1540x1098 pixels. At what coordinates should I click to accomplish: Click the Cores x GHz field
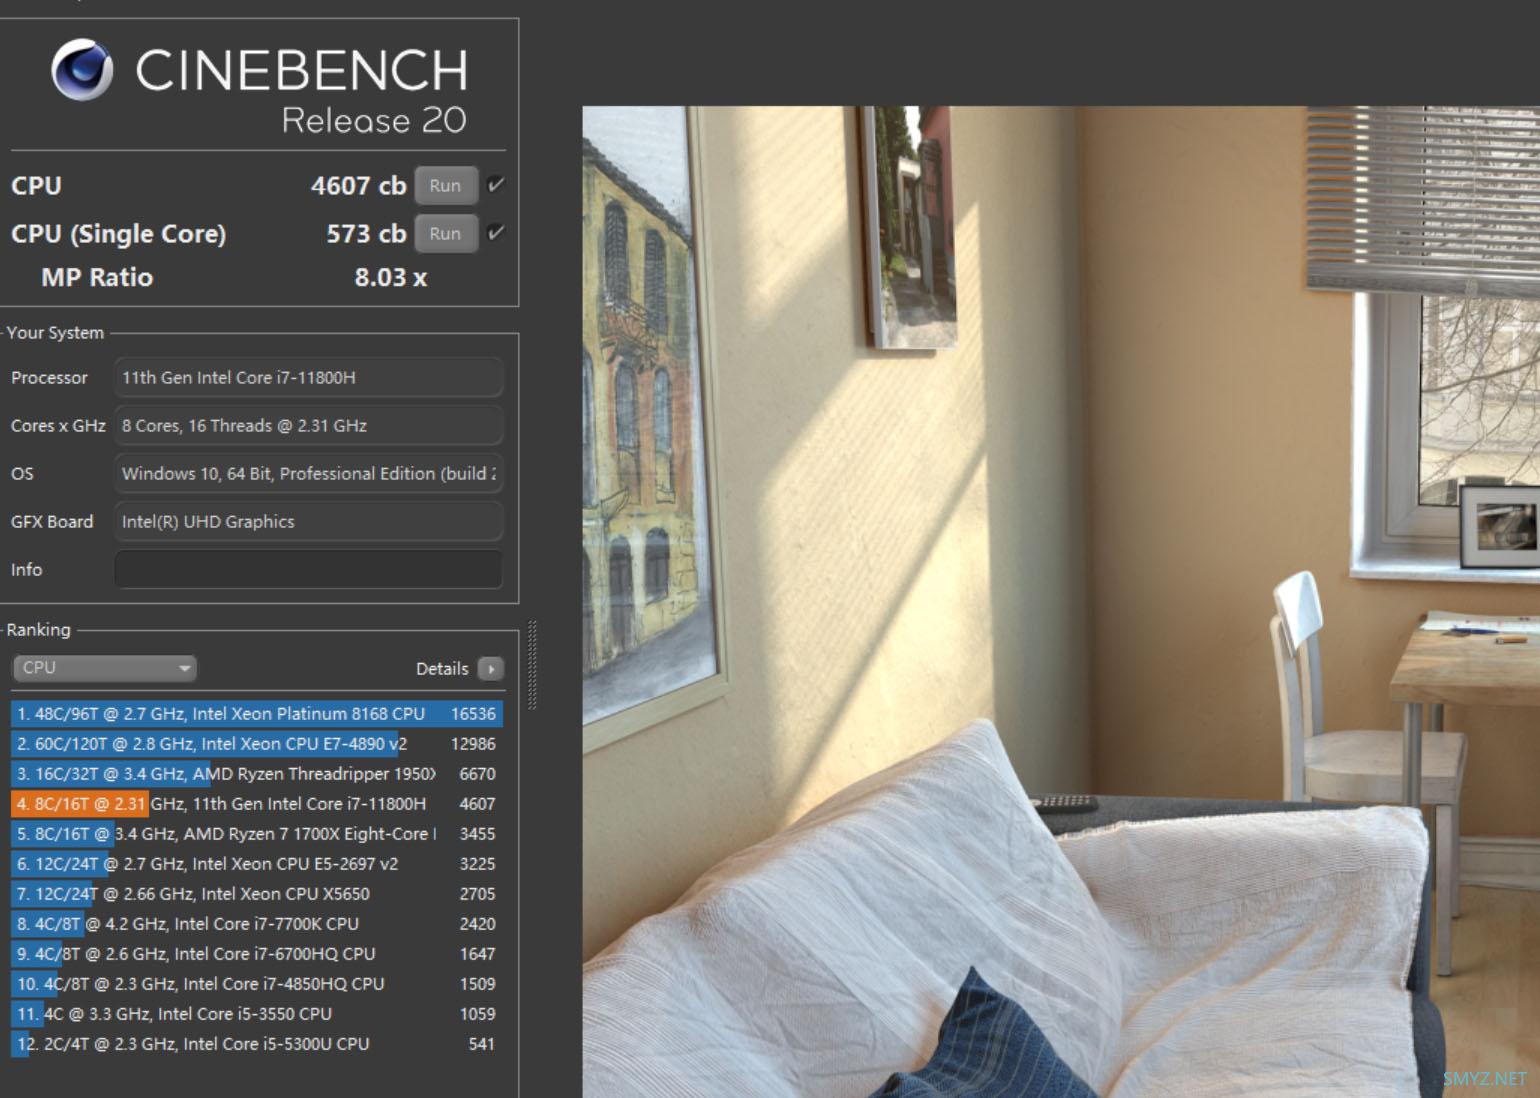(x=308, y=426)
